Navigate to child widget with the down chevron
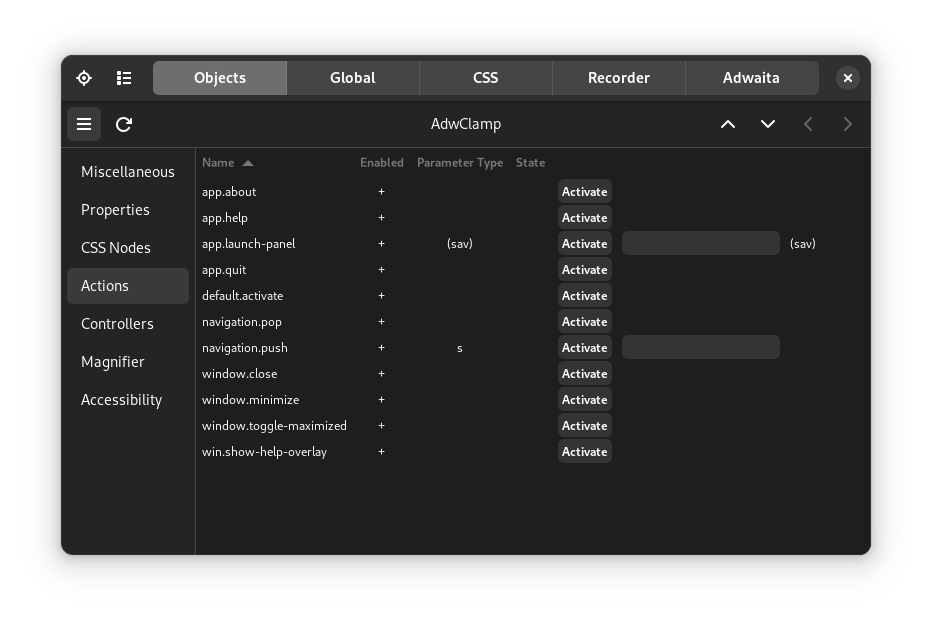932x622 pixels. tap(768, 123)
